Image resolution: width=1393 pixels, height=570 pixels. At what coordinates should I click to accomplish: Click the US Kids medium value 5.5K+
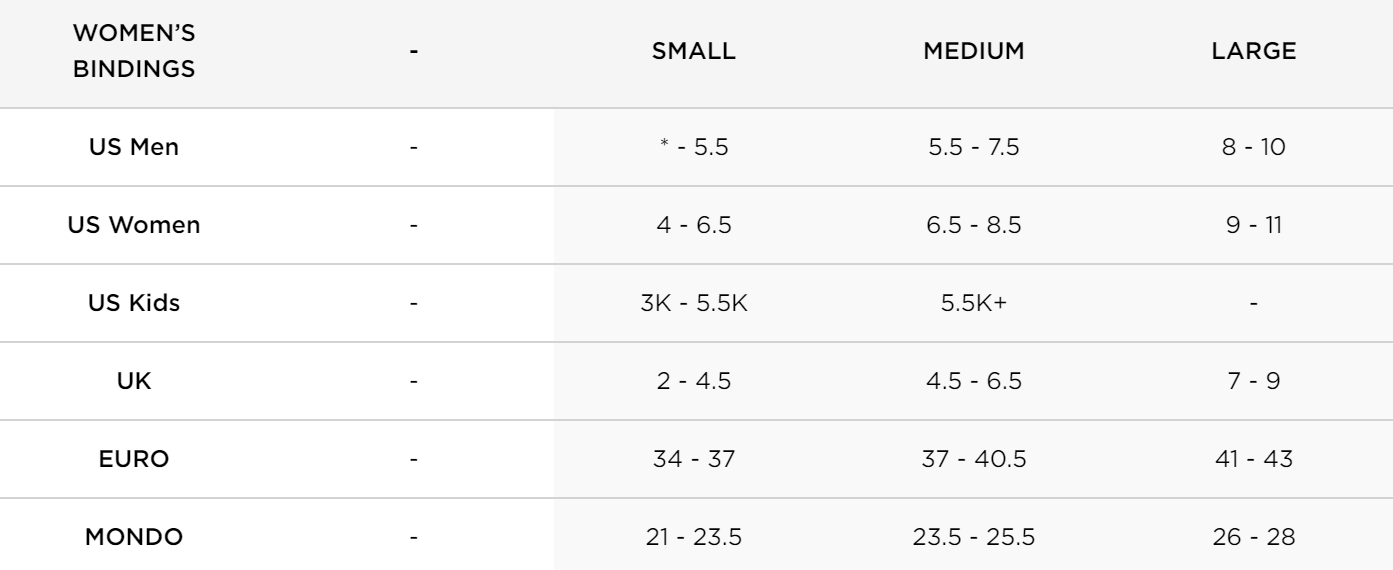pos(973,303)
